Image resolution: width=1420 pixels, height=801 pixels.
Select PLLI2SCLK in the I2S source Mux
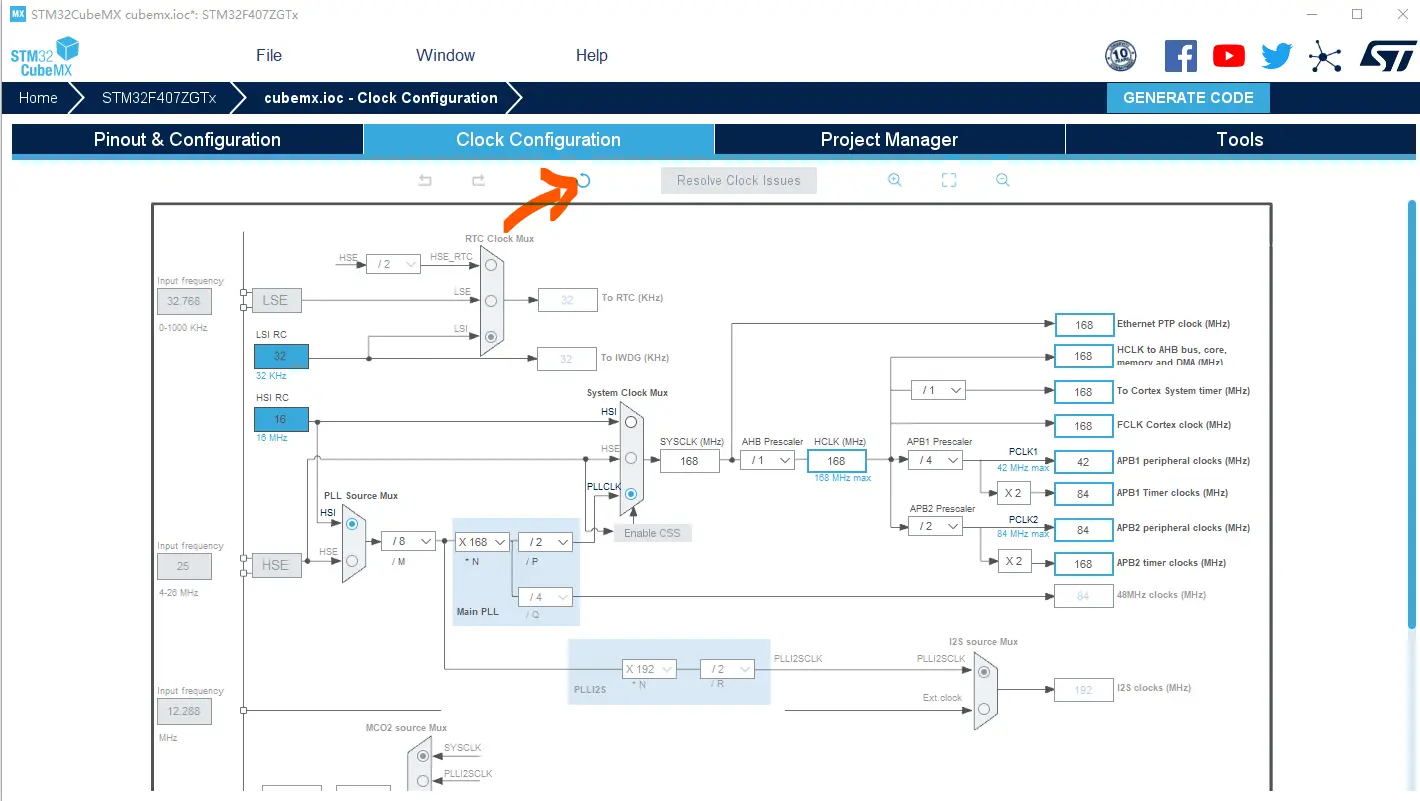(984, 672)
